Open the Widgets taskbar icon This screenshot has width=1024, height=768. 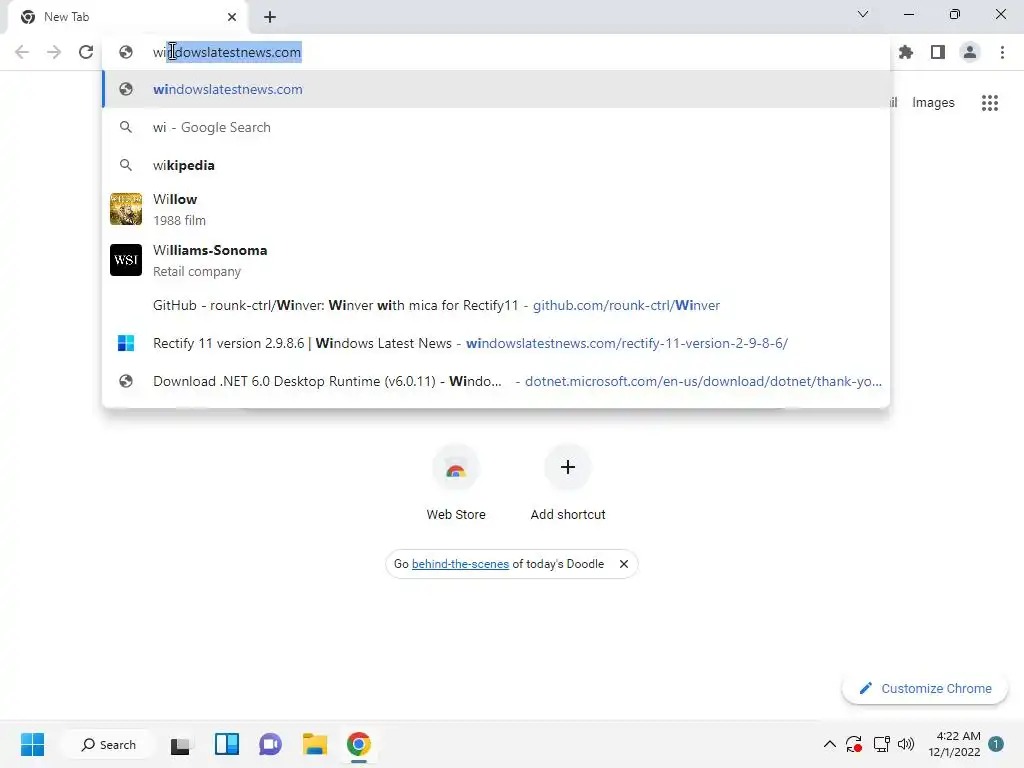coord(227,744)
